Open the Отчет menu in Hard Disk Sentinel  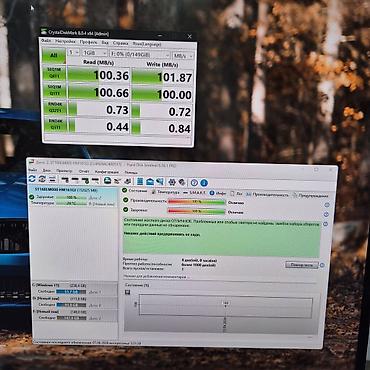click(x=84, y=171)
